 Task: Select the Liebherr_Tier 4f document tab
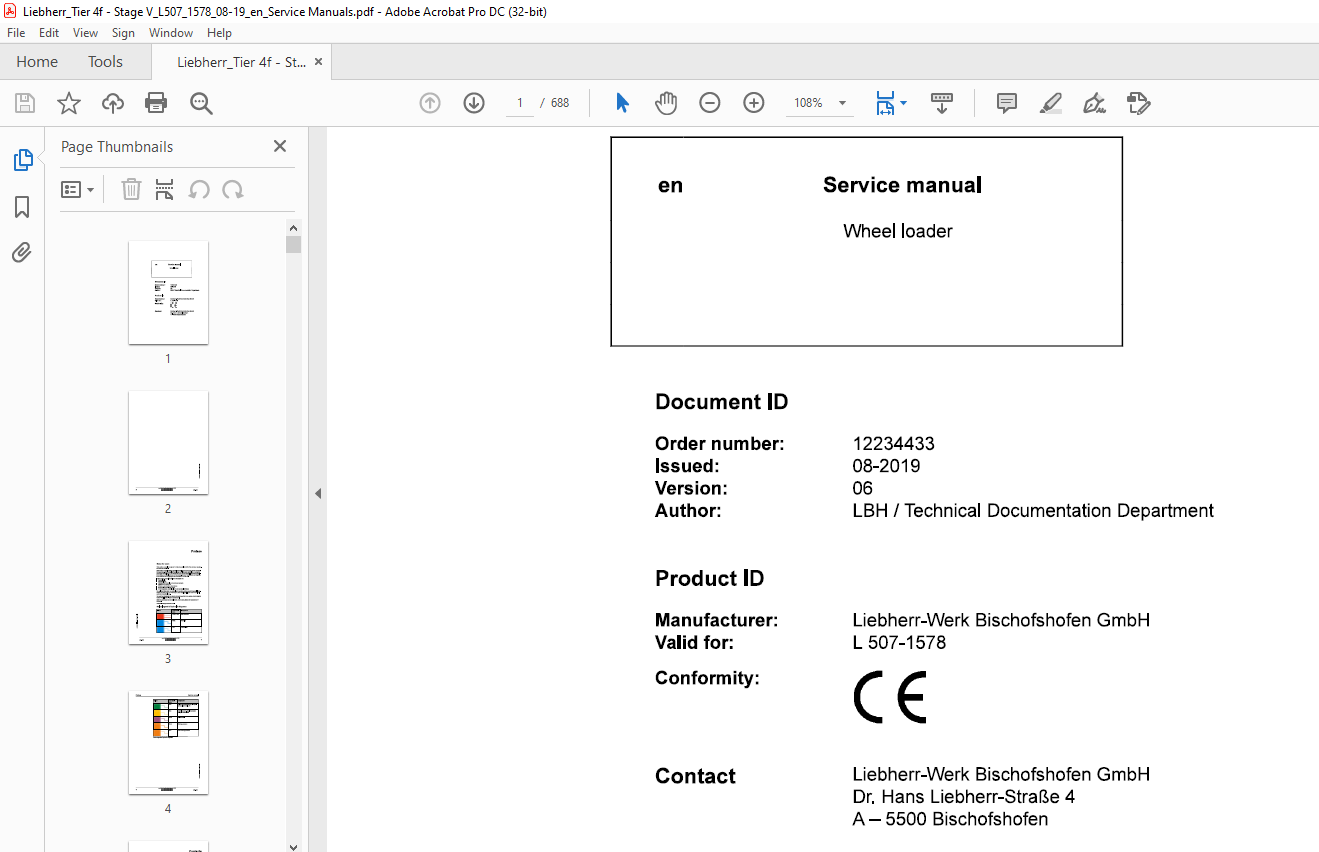[x=241, y=62]
